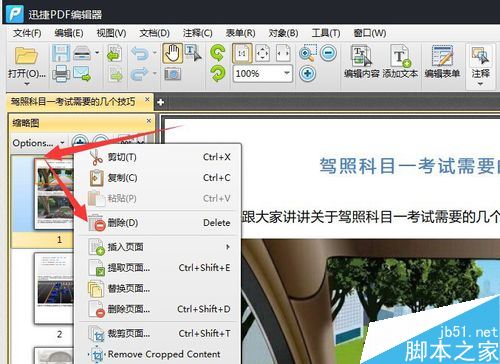Choose 删除(D) in the context menu
Screen dimensions: 500x364
(x=159, y=223)
